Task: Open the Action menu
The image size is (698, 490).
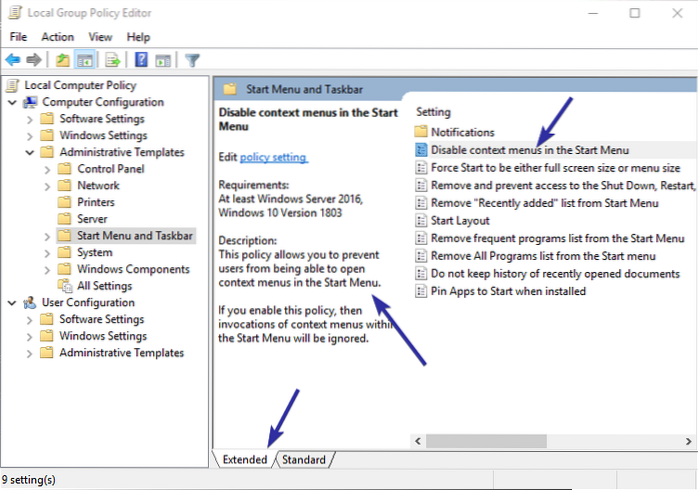Action: [x=57, y=37]
